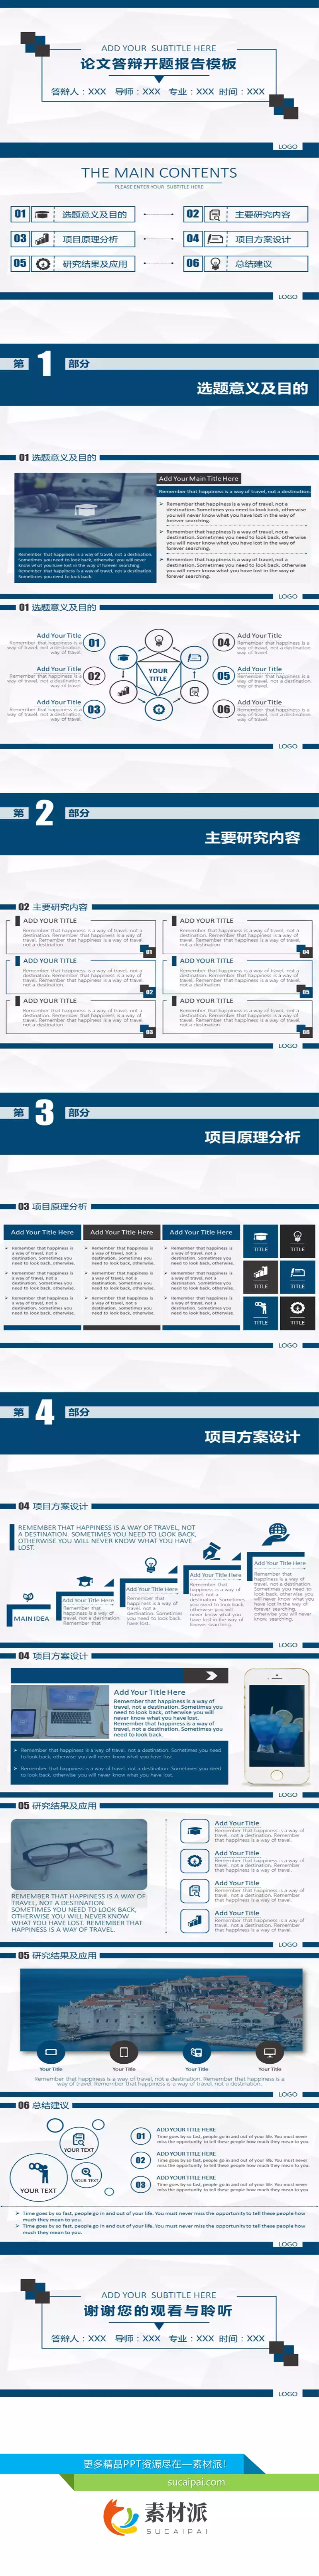Click the 项目原理分析 entry in the contents list
The height and width of the screenshot is (2576, 319).
pos(90,239)
